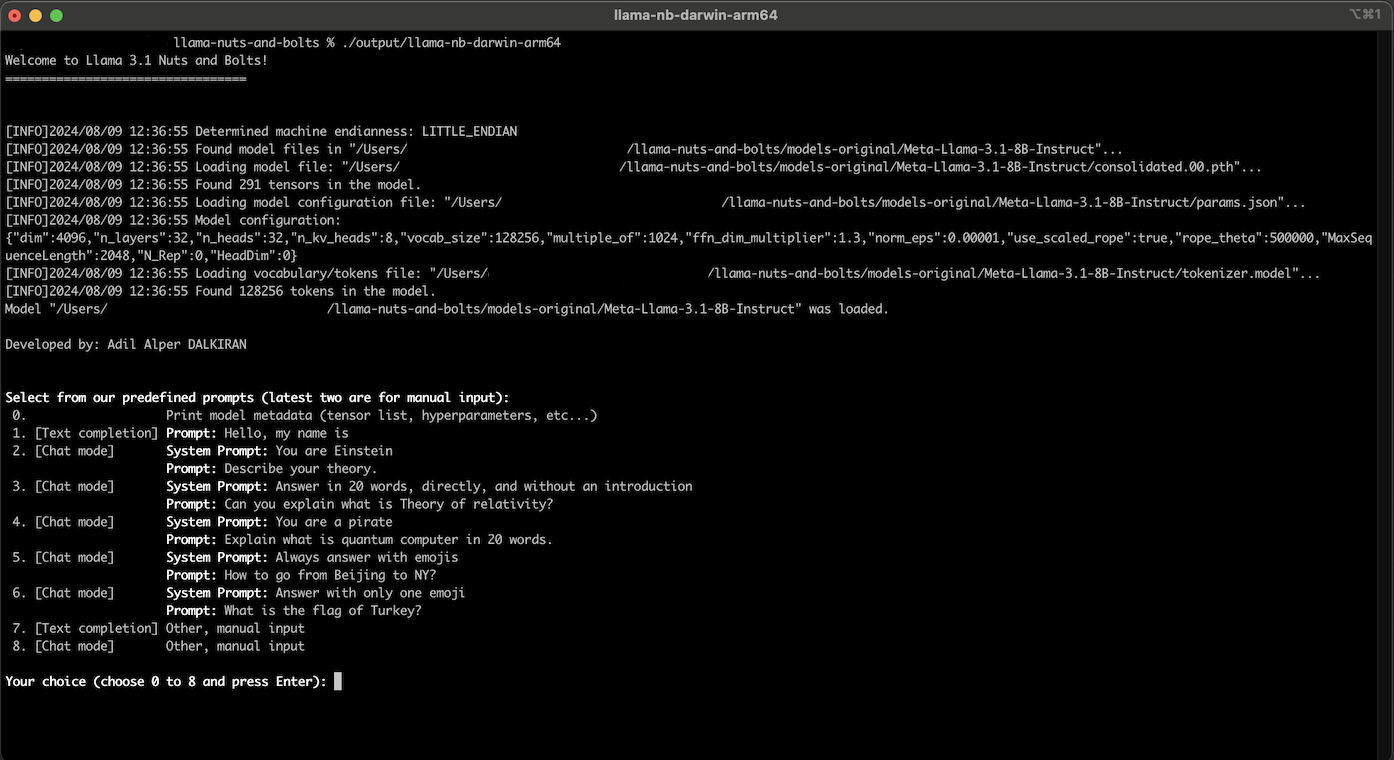
Task: Click the terminal cursor after 'Your choice' prompt
Action: tap(338, 681)
